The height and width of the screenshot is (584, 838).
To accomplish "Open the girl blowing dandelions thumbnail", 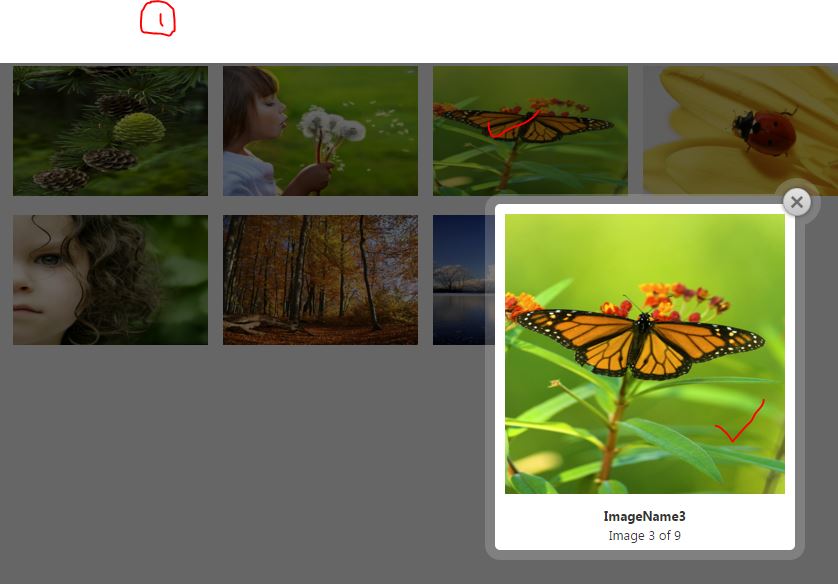I will (320, 130).
